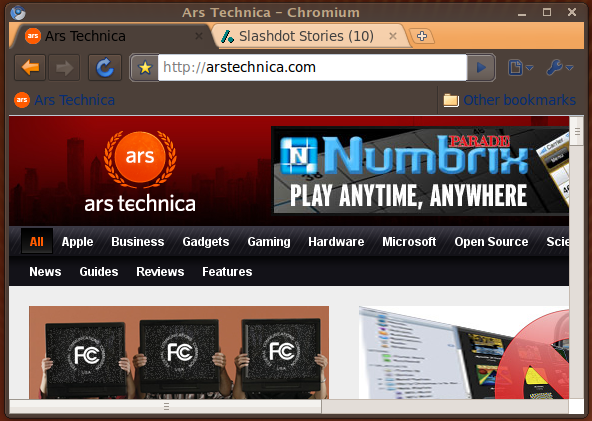This screenshot has height=421, width=592.
Task: Close the Ars Technica tab
Action: coord(199,36)
